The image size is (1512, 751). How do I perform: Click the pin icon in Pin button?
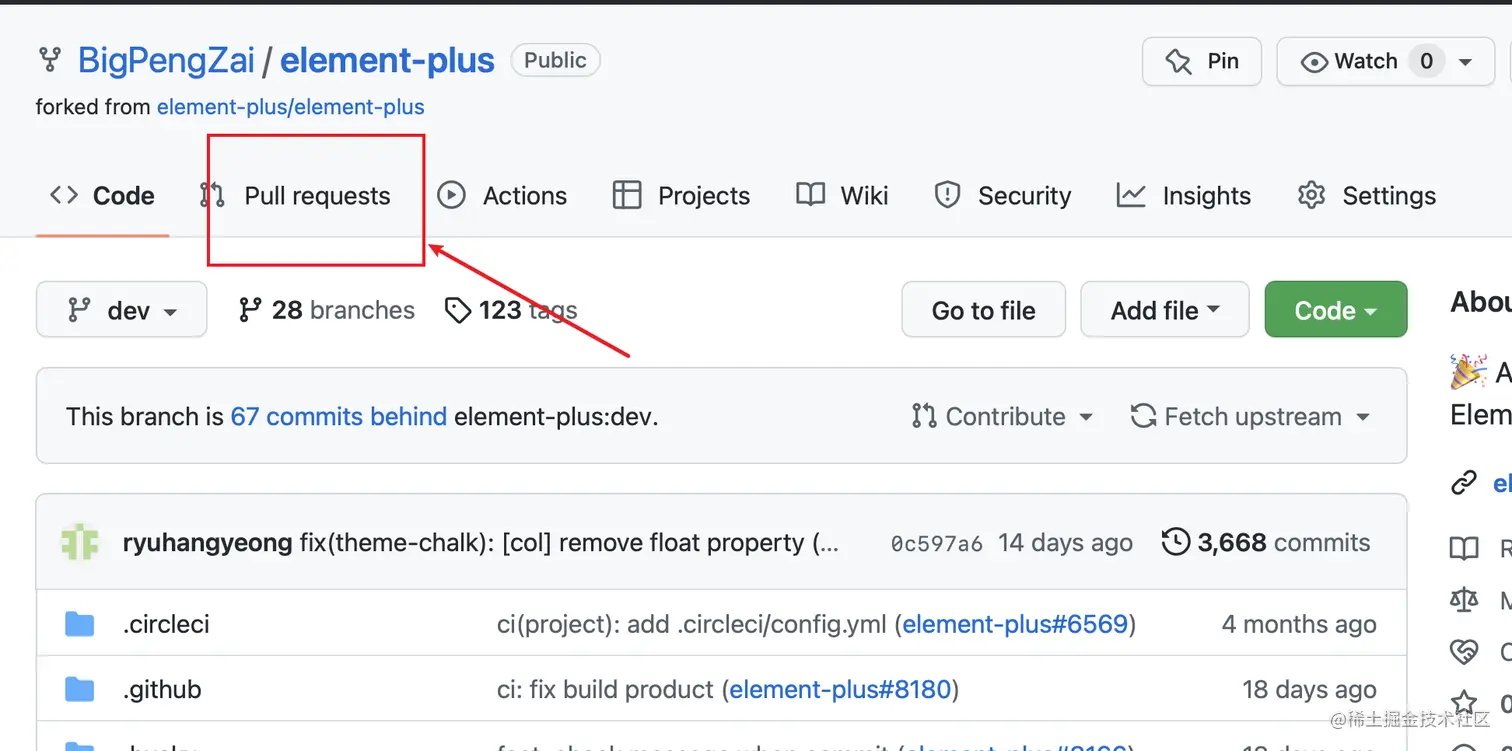coord(1178,62)
